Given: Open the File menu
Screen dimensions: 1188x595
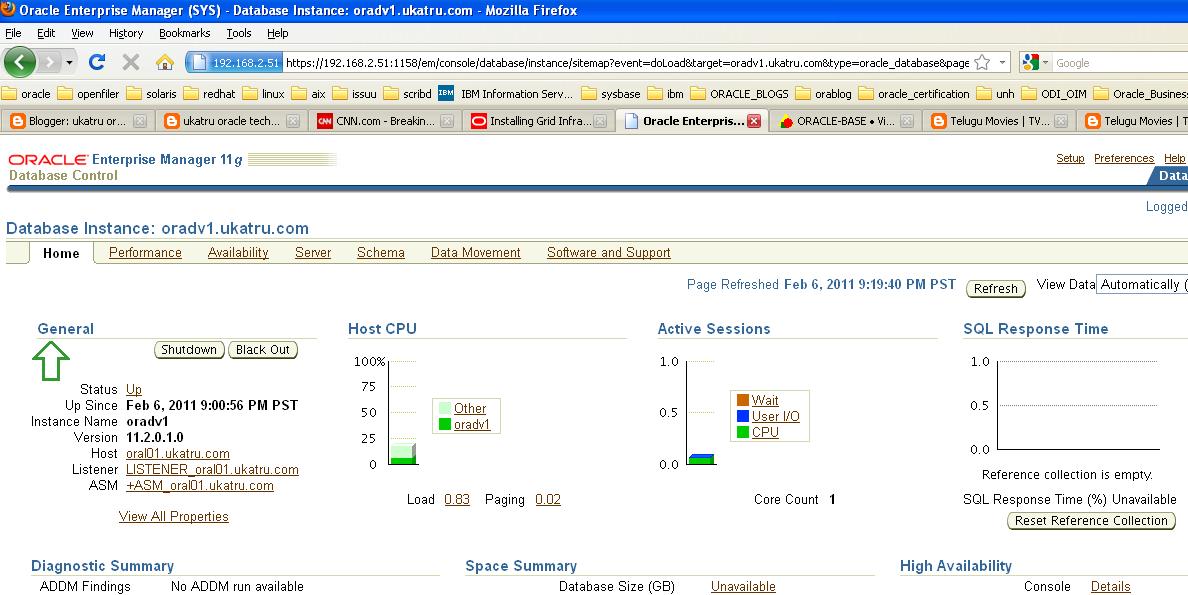Looking at the screenshot, I should click(x=13, y=33).
